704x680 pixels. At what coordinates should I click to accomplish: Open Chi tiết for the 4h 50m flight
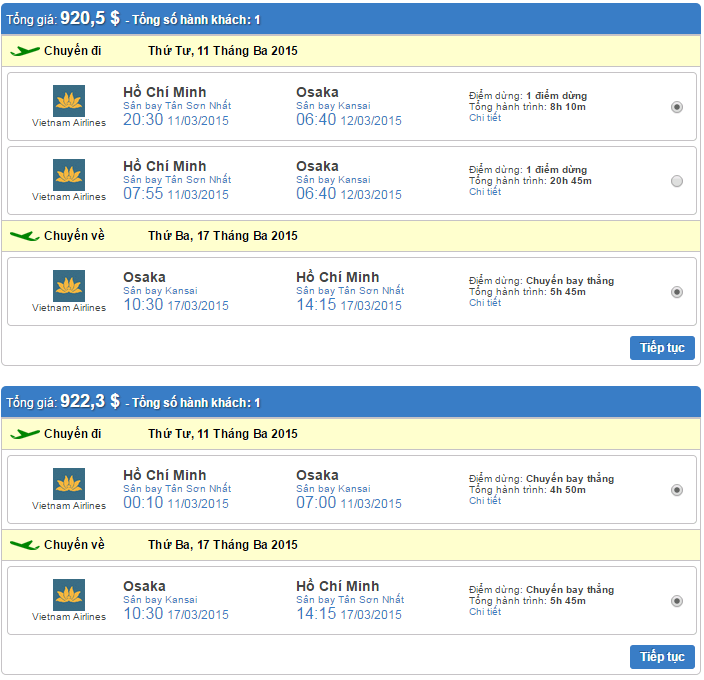tap(485, 500)
